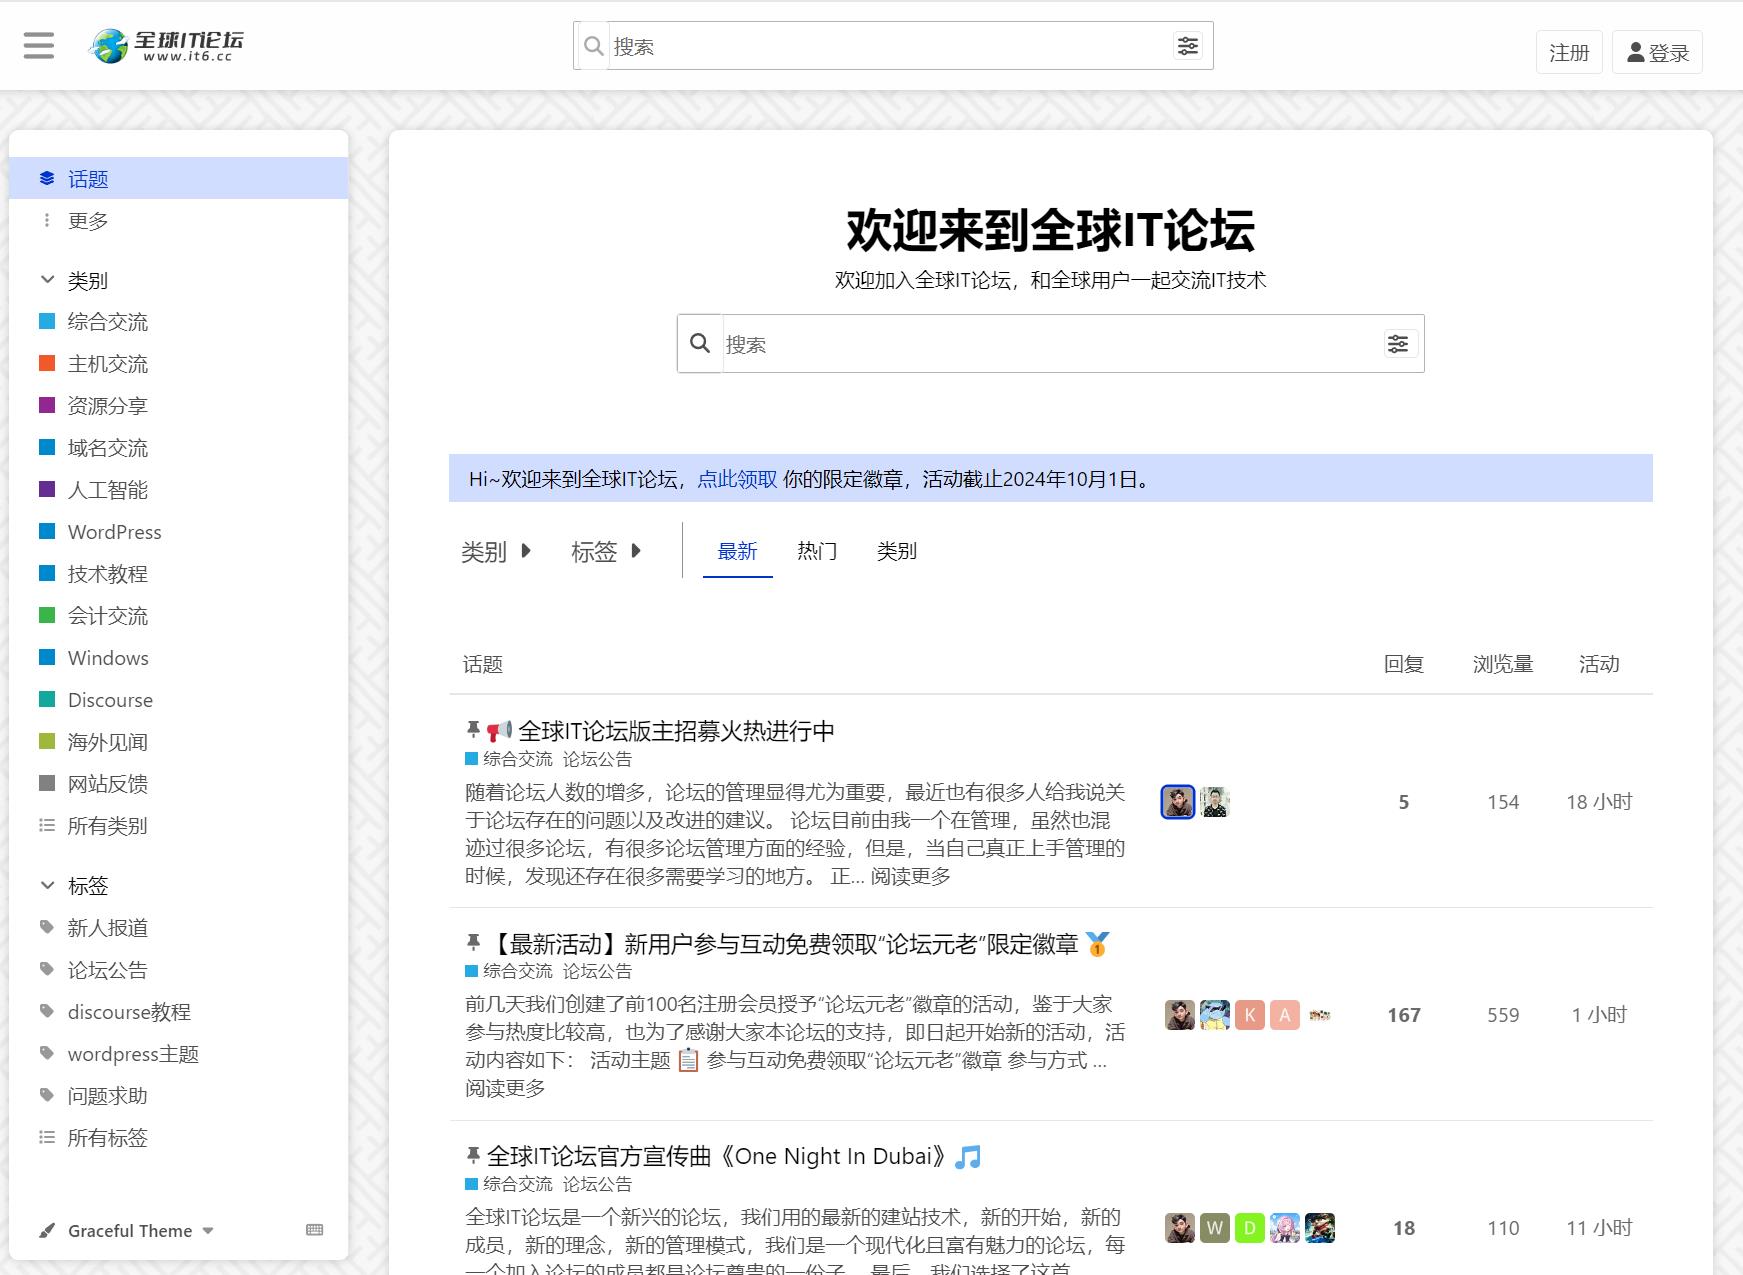
Task: Open keyboard shortcuts icon in sidebar footer
Action: [315, 1230]
